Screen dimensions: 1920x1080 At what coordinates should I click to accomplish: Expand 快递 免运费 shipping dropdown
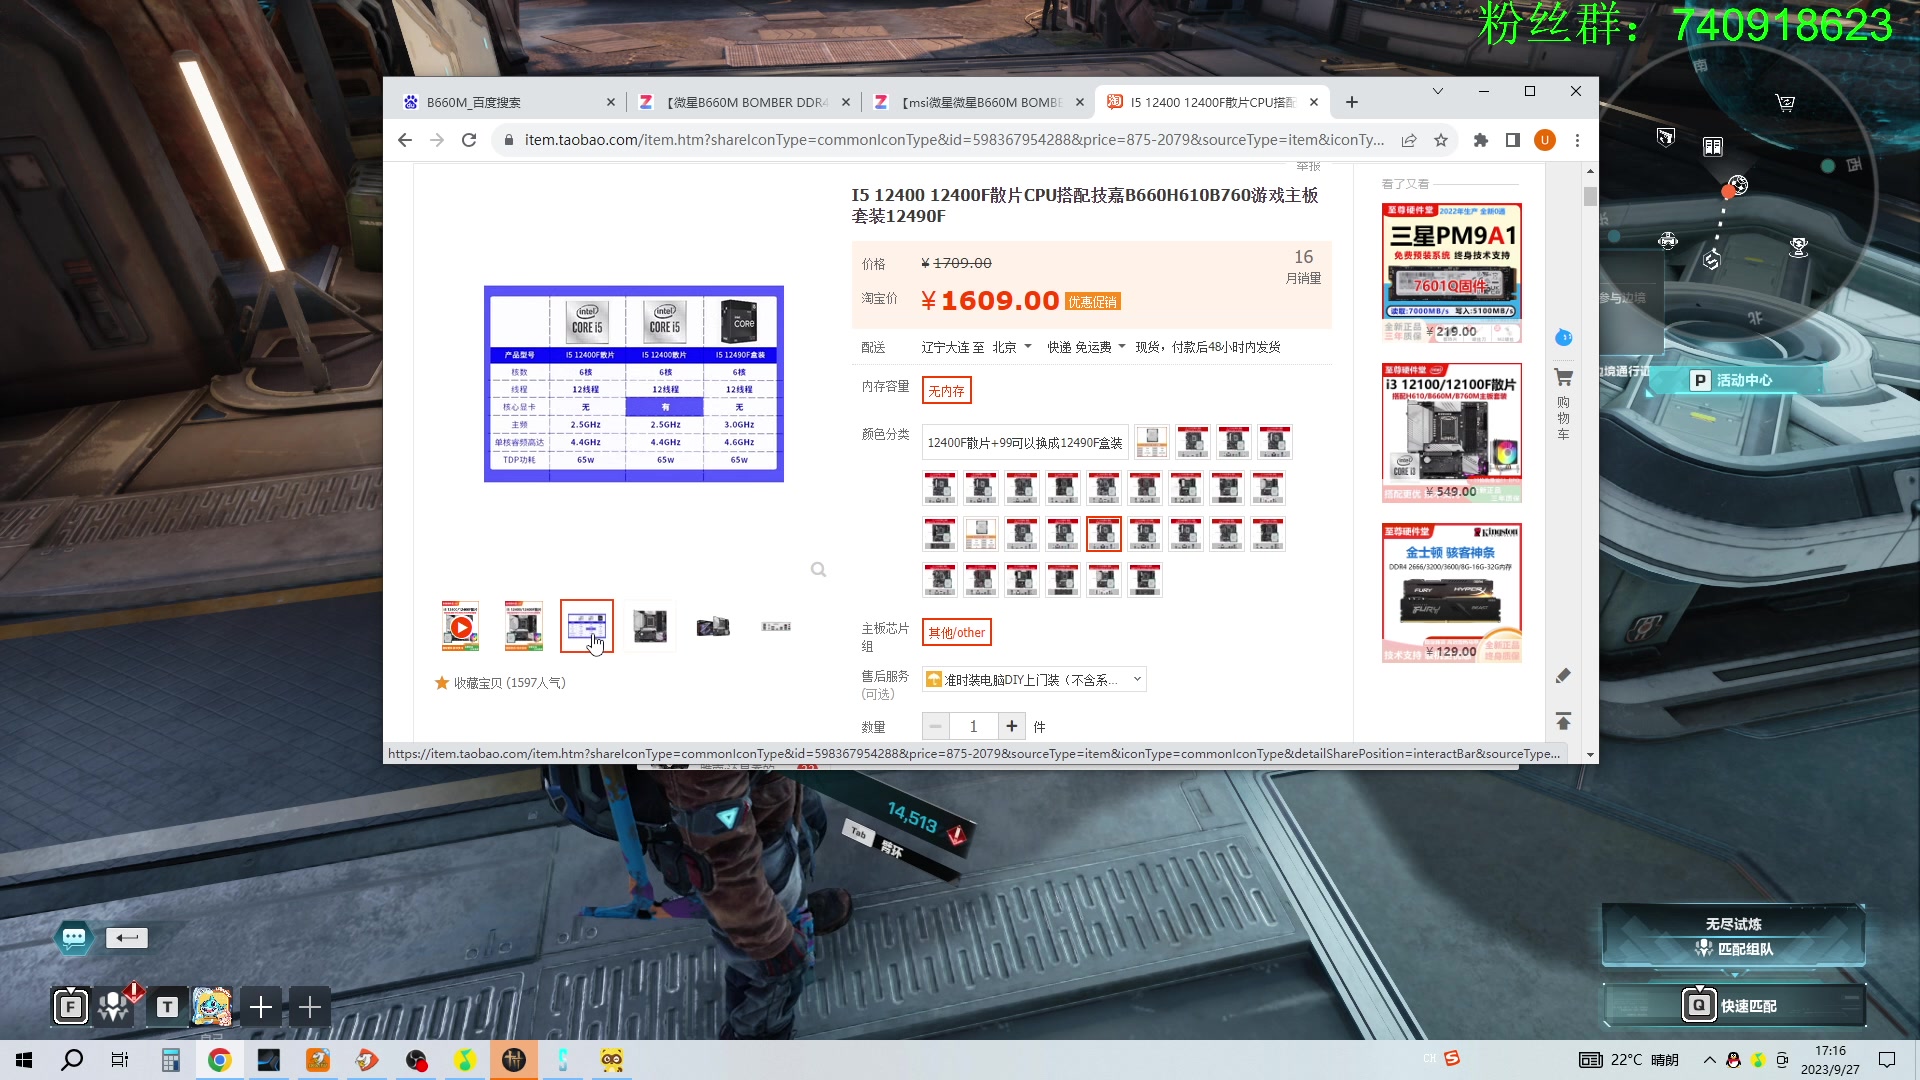pyautogui.click(x=1086, y=347)
